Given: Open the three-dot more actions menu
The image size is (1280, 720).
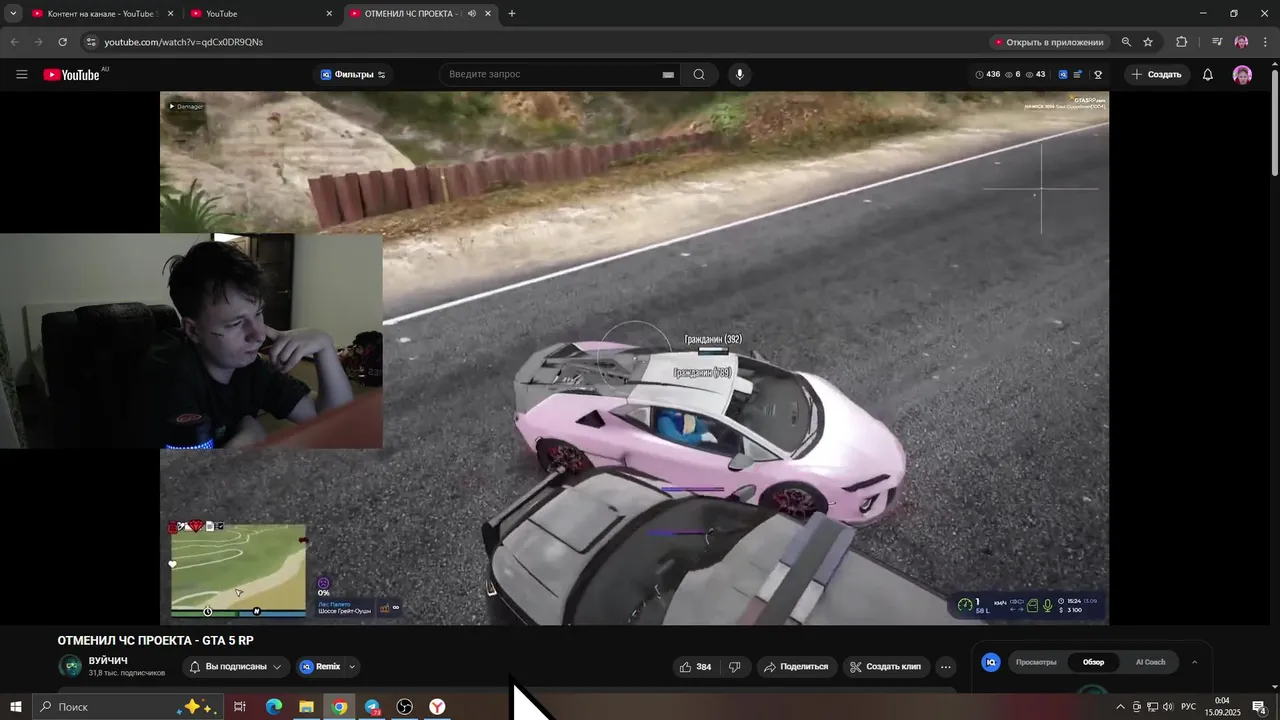Looking at the screenshot, I should tap(945, 667).
